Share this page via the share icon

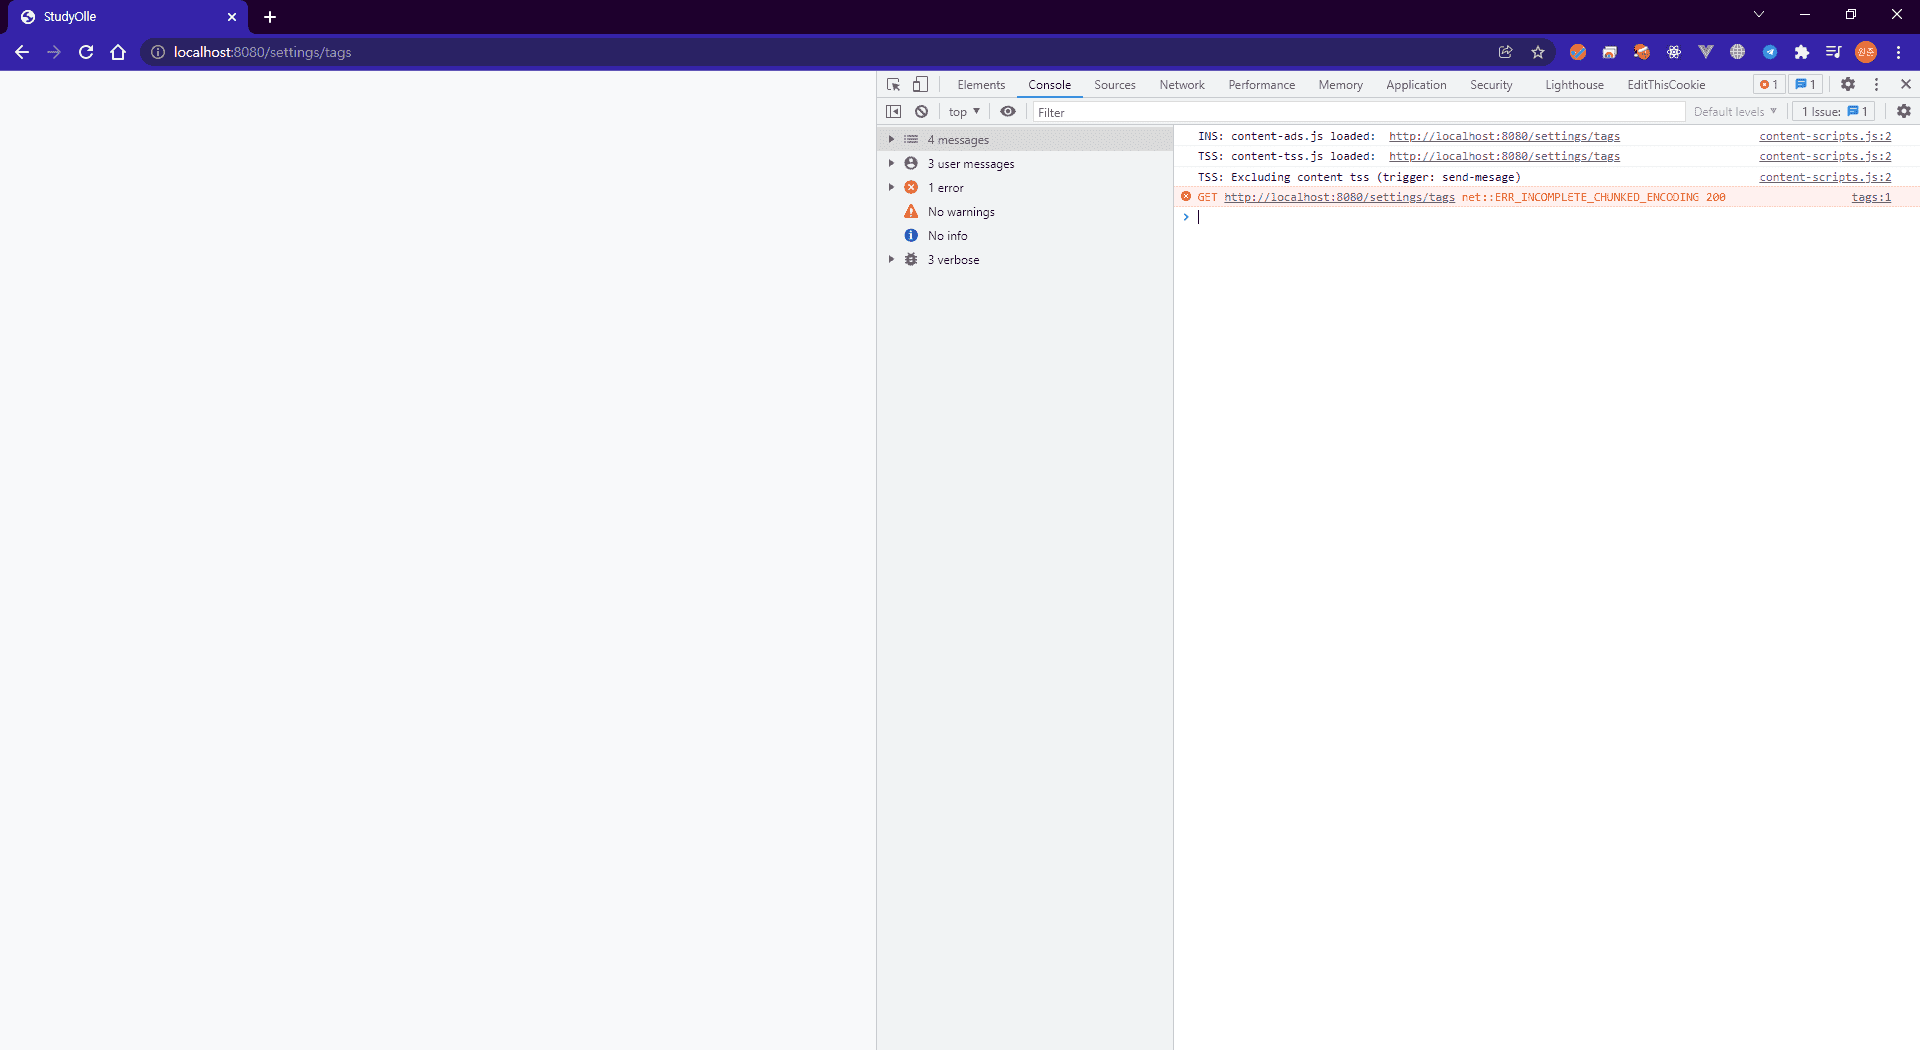click(x=1506, y=52)
